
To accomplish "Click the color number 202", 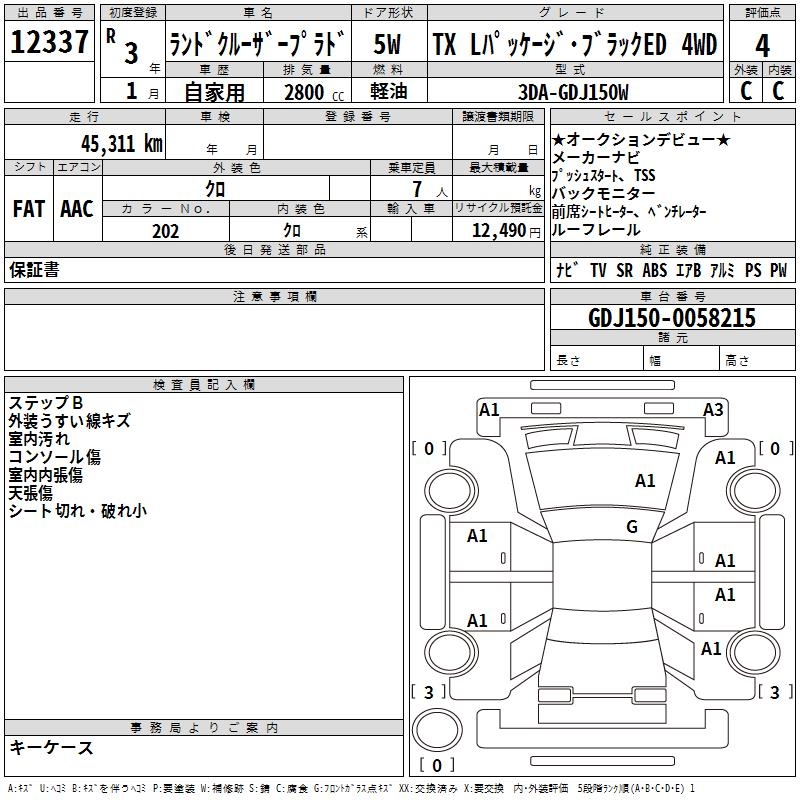I will point(165,231).
